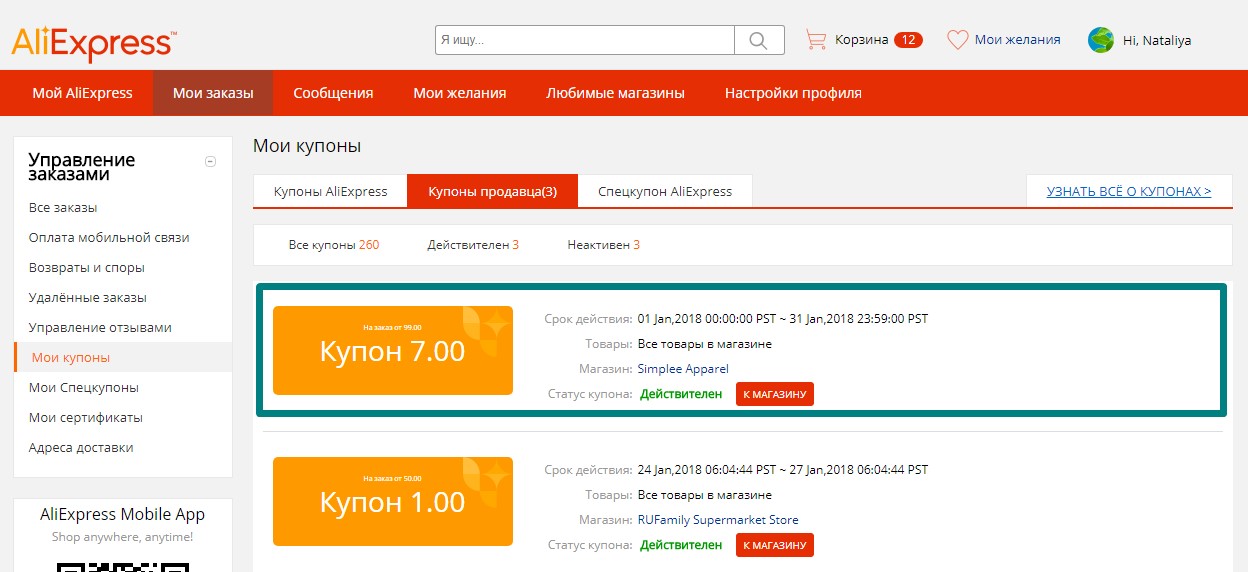
Task: Click К МАГАЗИНУ button for Simplee Apparel
Action: tap(775, 394)
